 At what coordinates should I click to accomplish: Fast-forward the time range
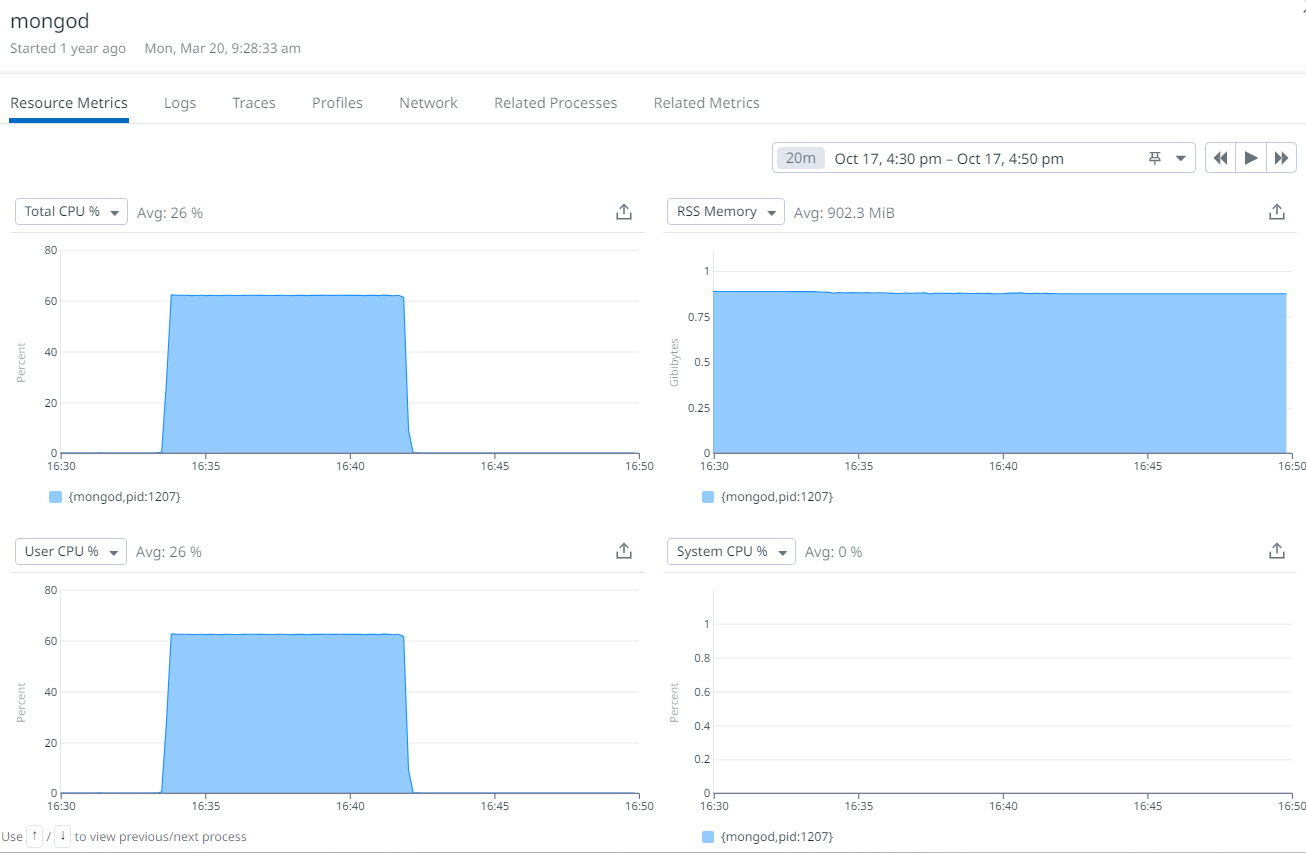1281,158
